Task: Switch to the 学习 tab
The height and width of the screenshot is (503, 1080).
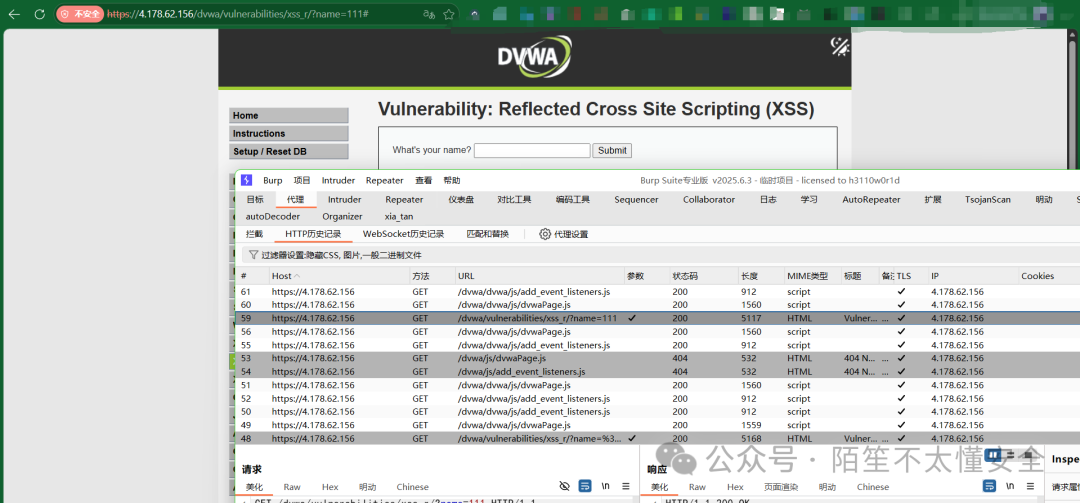Action: tap(809, 200)
